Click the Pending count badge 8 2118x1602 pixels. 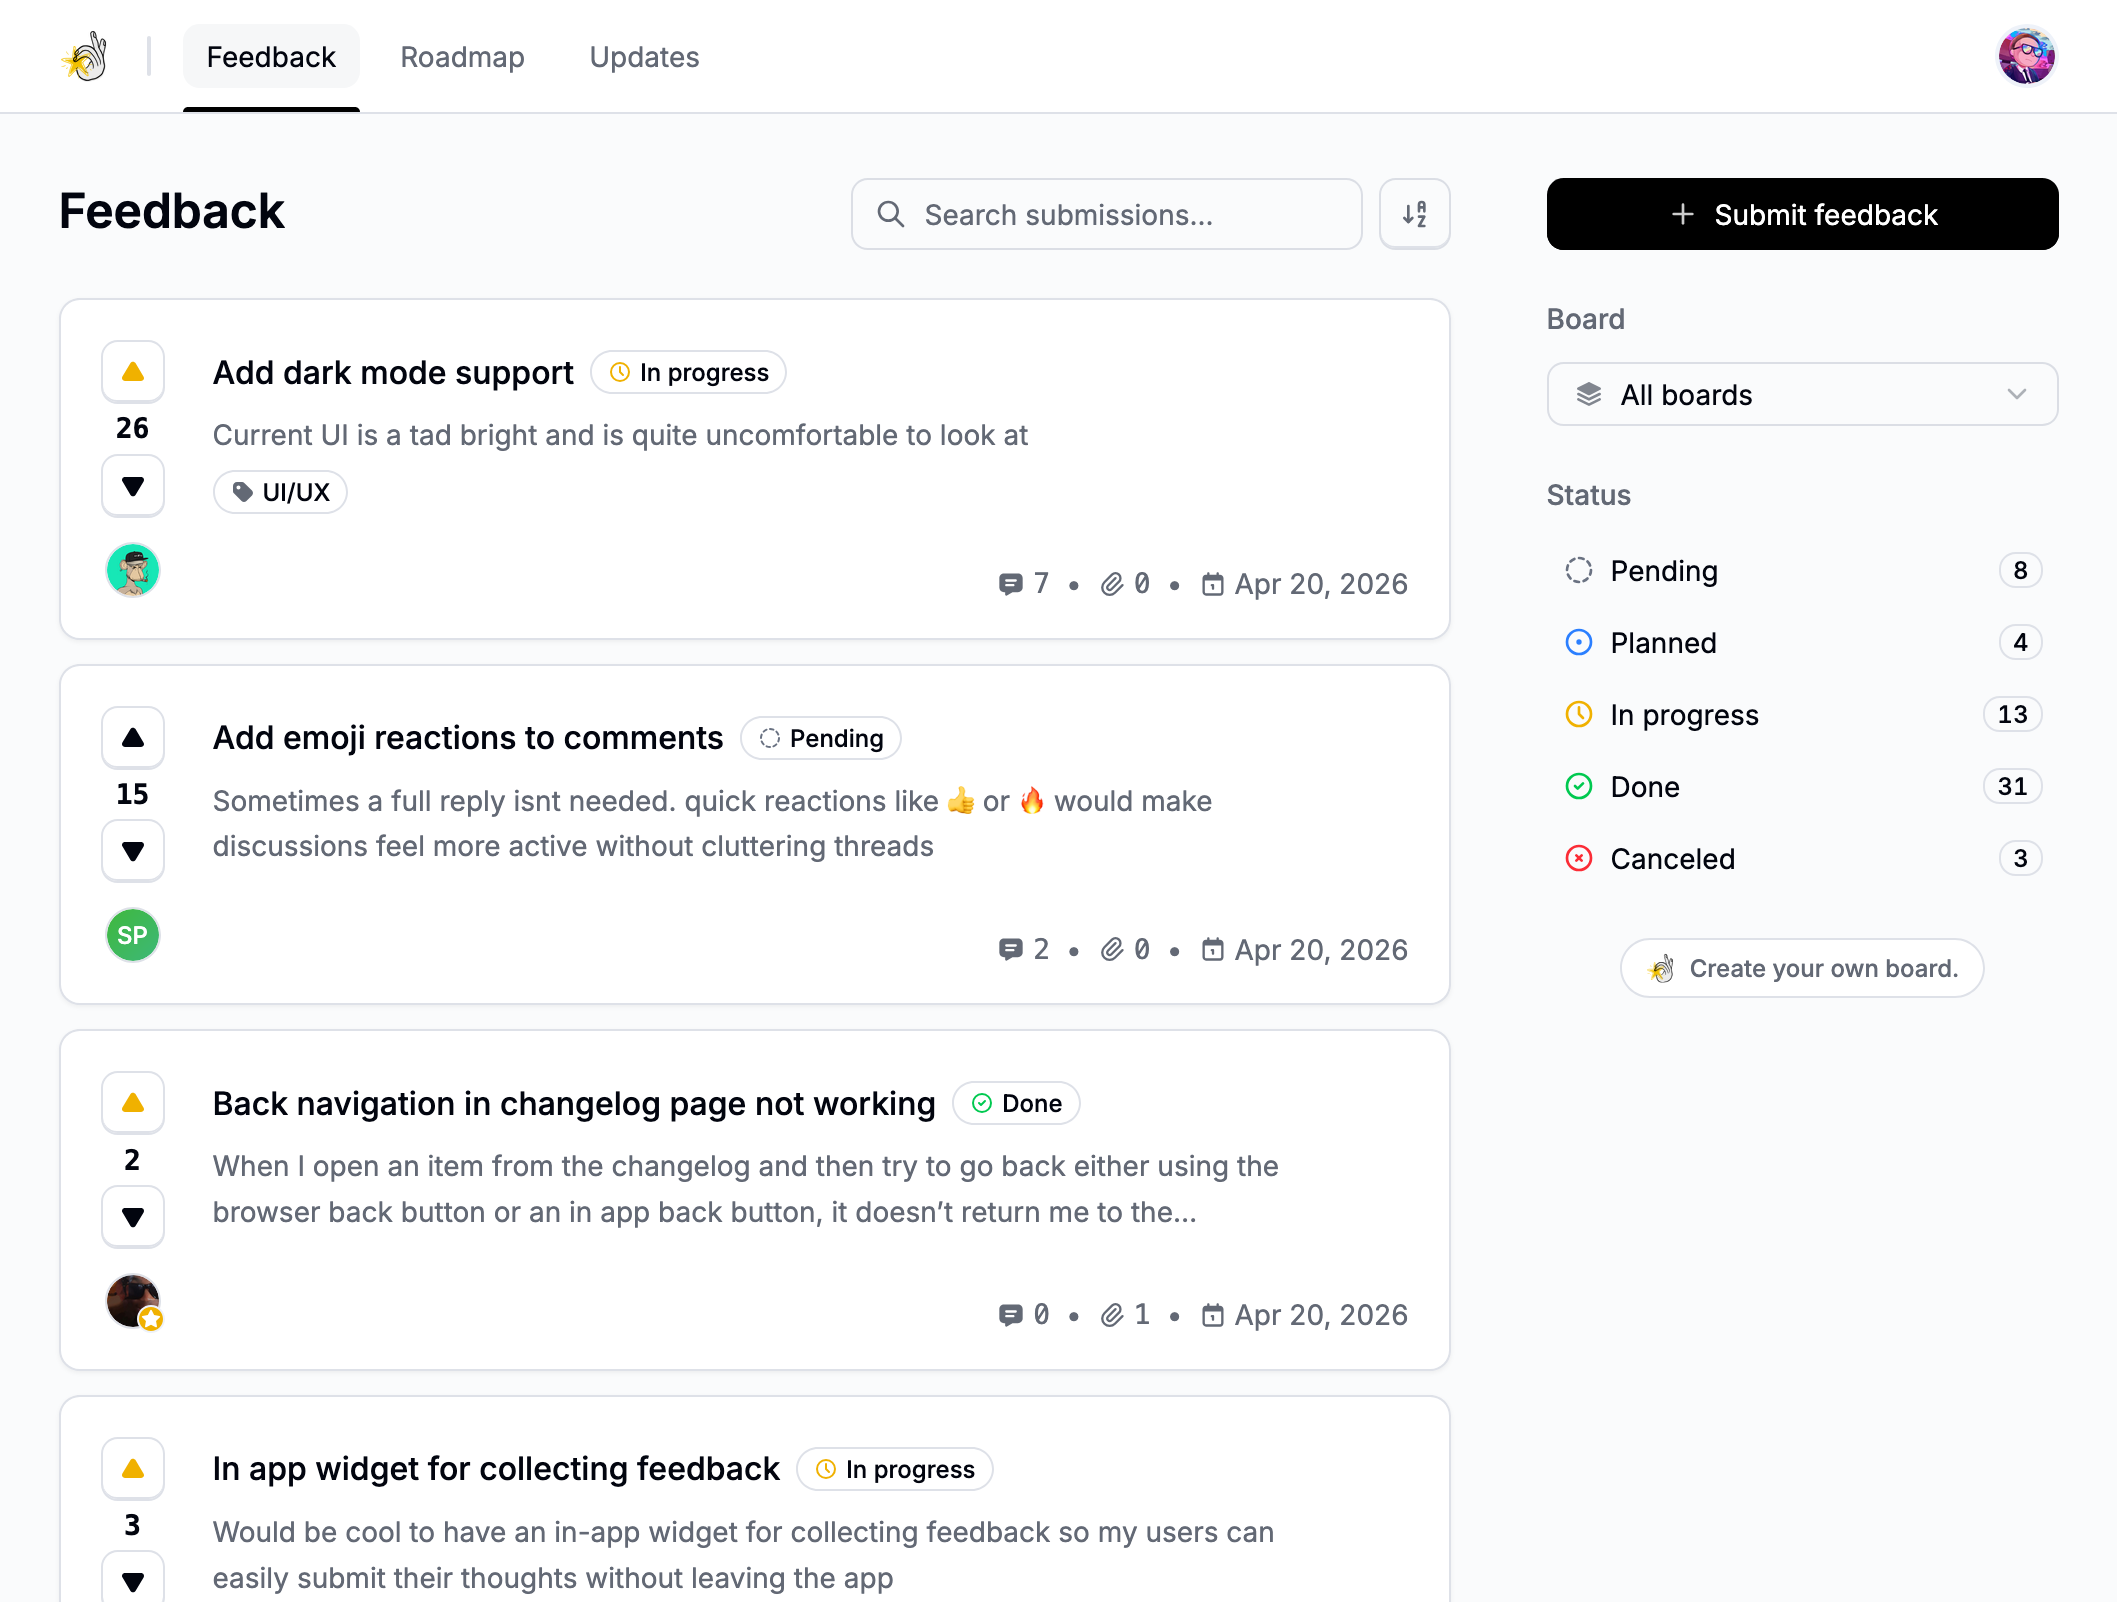[x=2020, y=571]
